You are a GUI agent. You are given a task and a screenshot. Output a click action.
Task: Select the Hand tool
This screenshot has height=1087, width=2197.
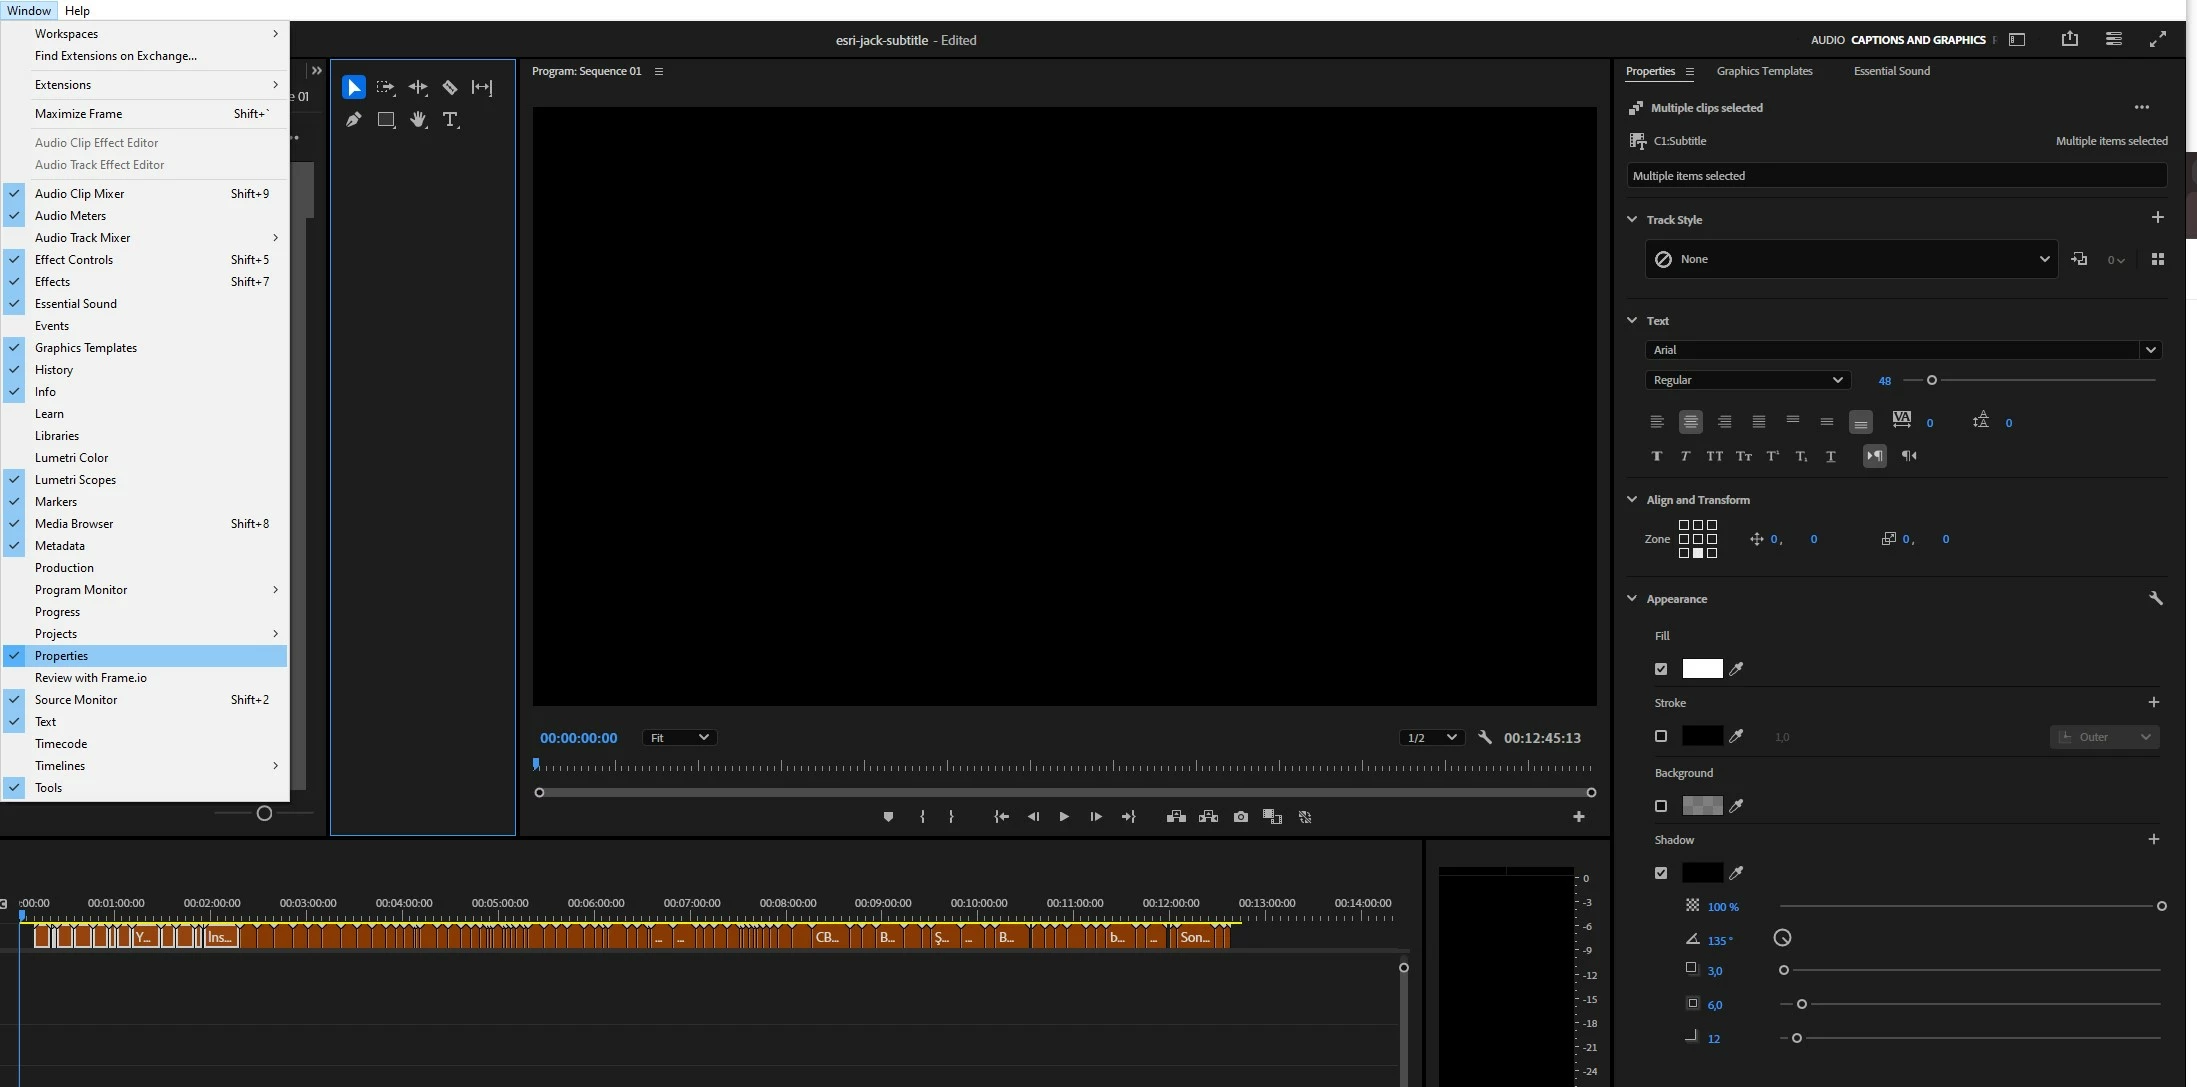(418, 120)
